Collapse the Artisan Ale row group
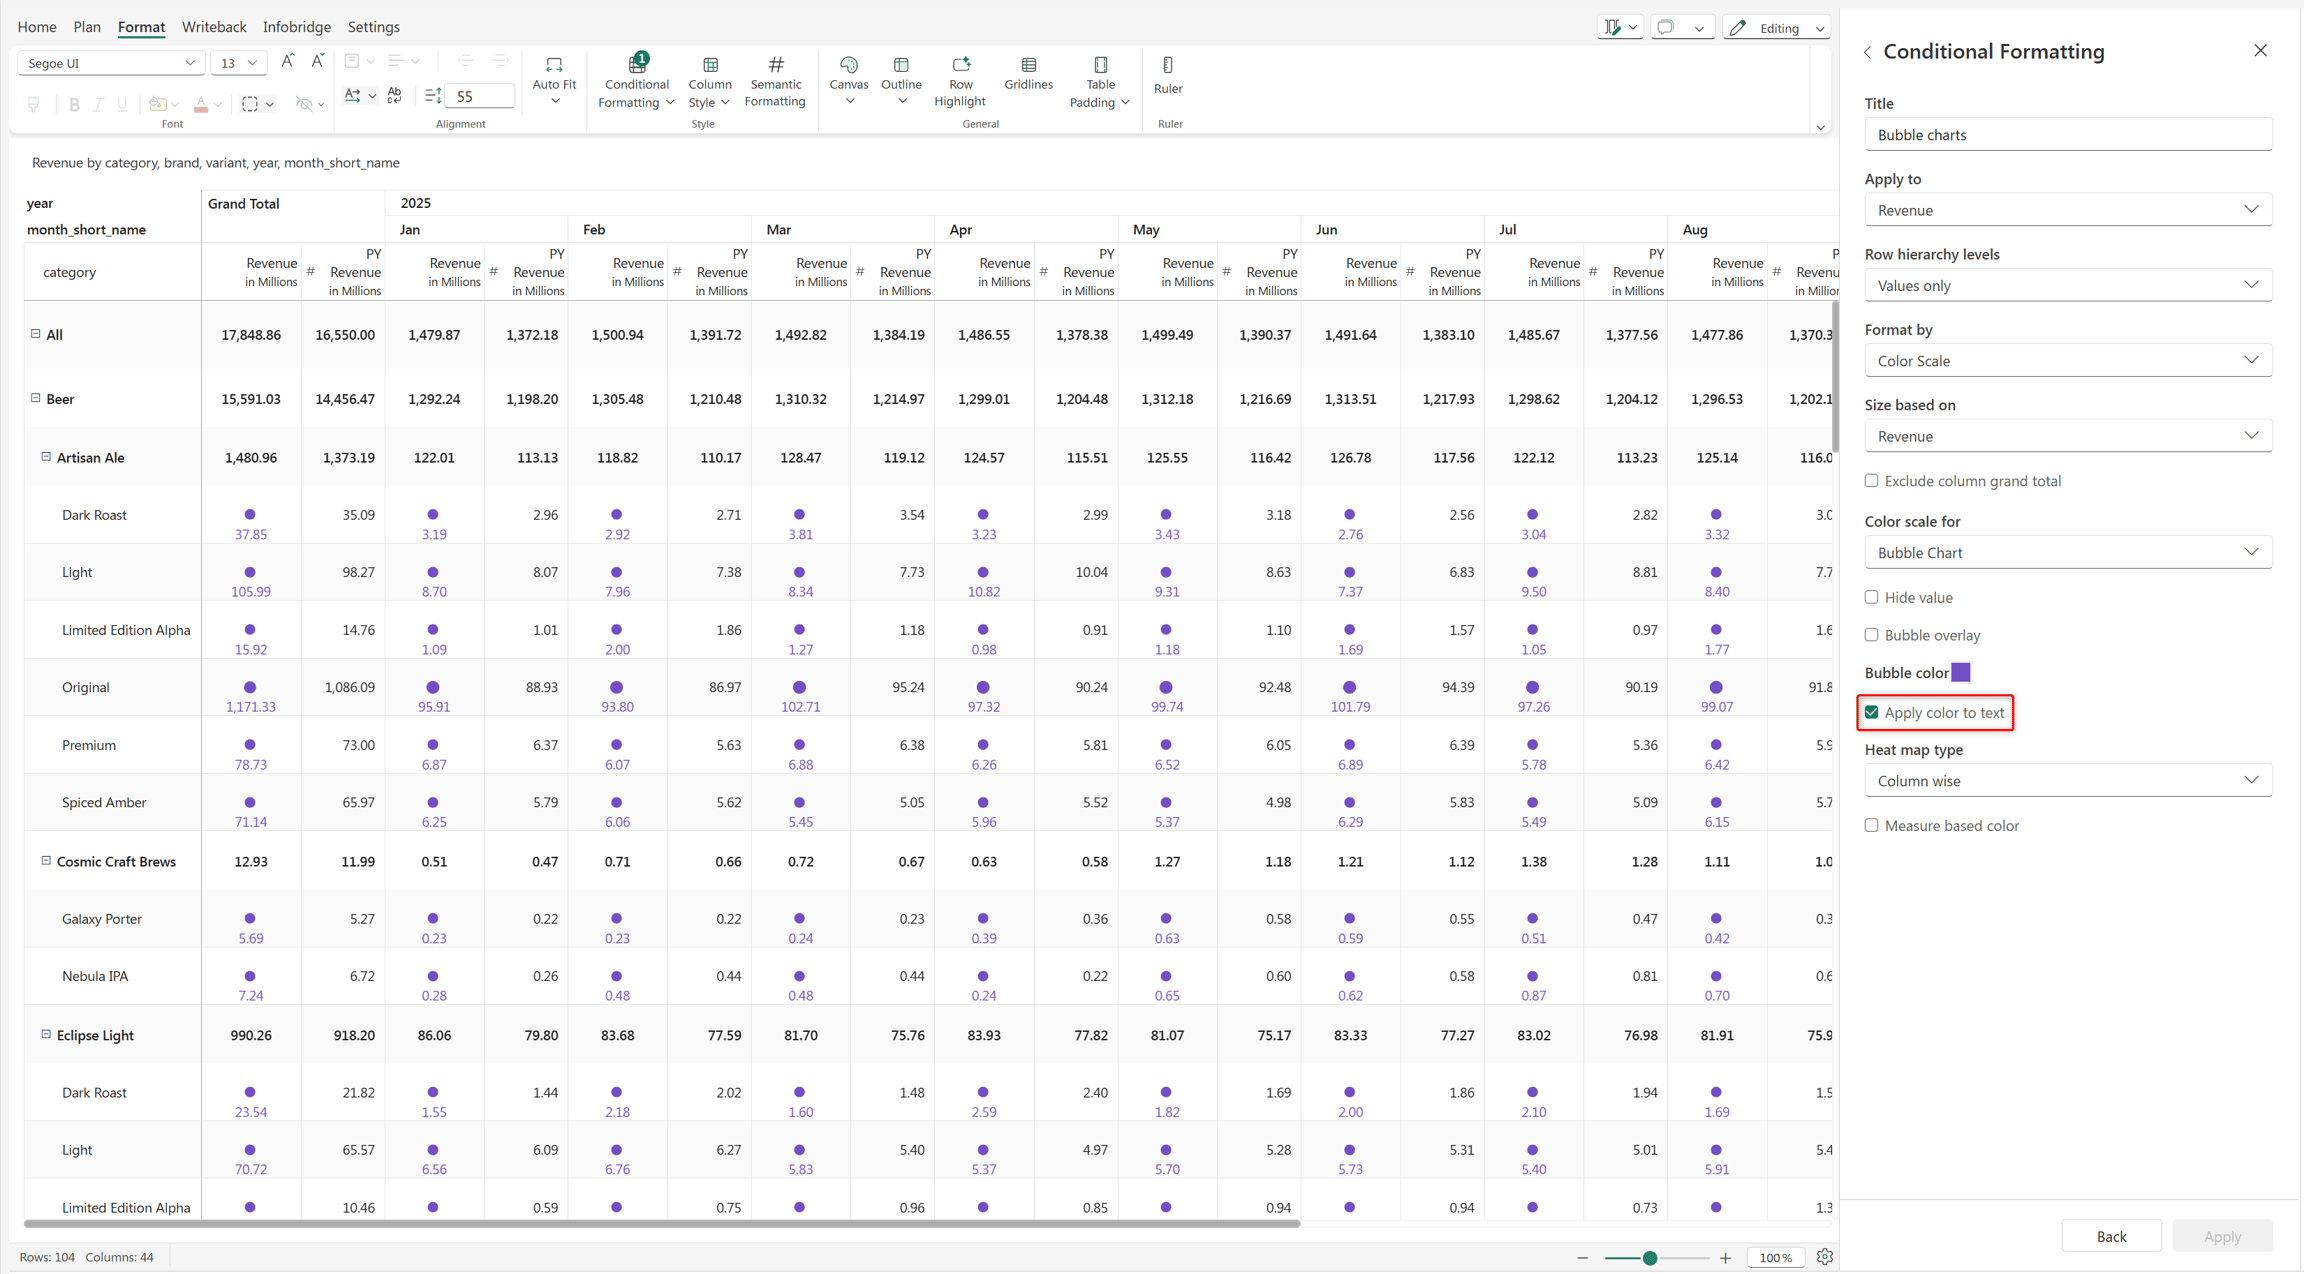This screenshot has width=2304, height=1274. [x=46, y=457]
